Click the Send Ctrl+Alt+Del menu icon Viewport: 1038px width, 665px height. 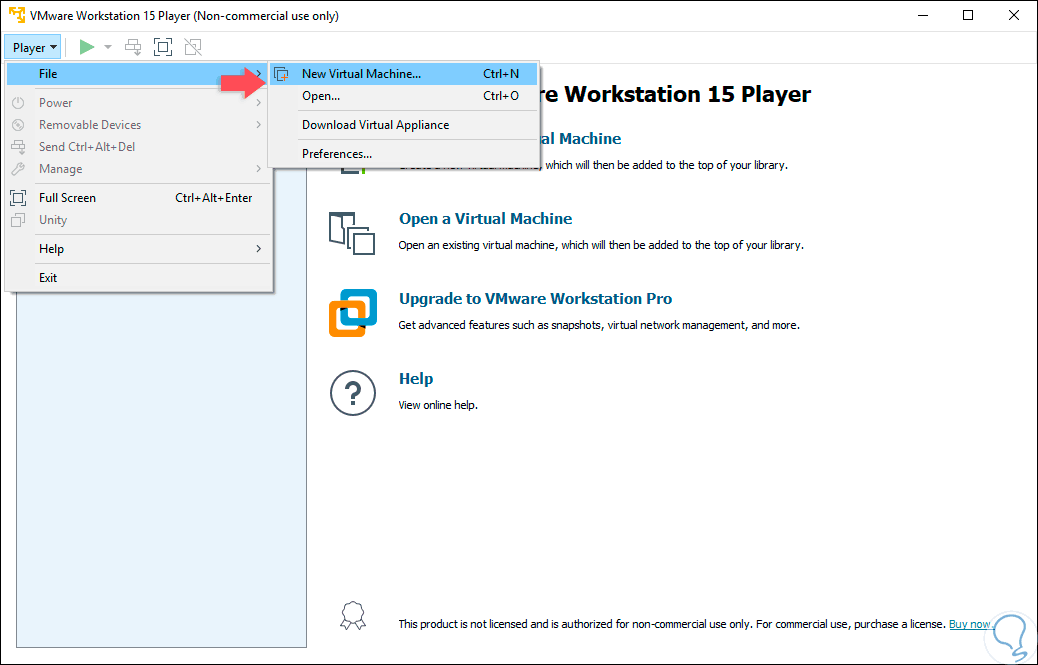click(19, 147)
